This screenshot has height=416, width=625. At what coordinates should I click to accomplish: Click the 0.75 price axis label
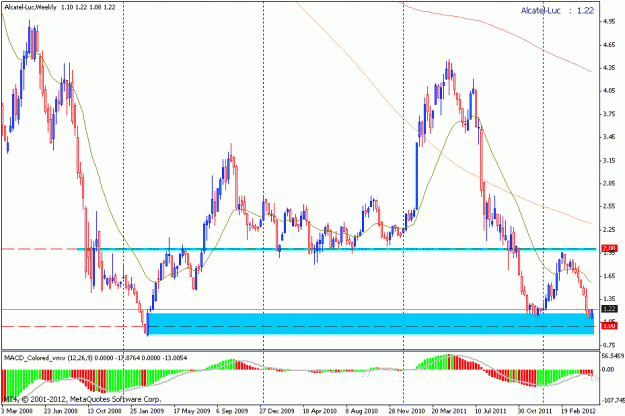(x=609, y=345)
